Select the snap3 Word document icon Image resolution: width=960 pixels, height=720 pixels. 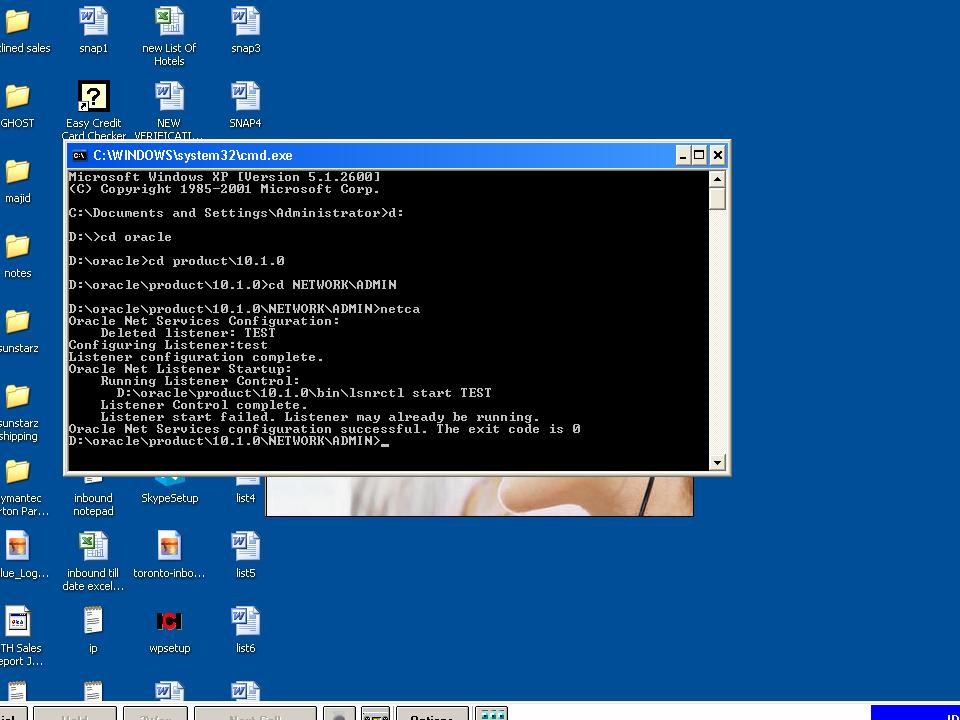tap(245, 21)
